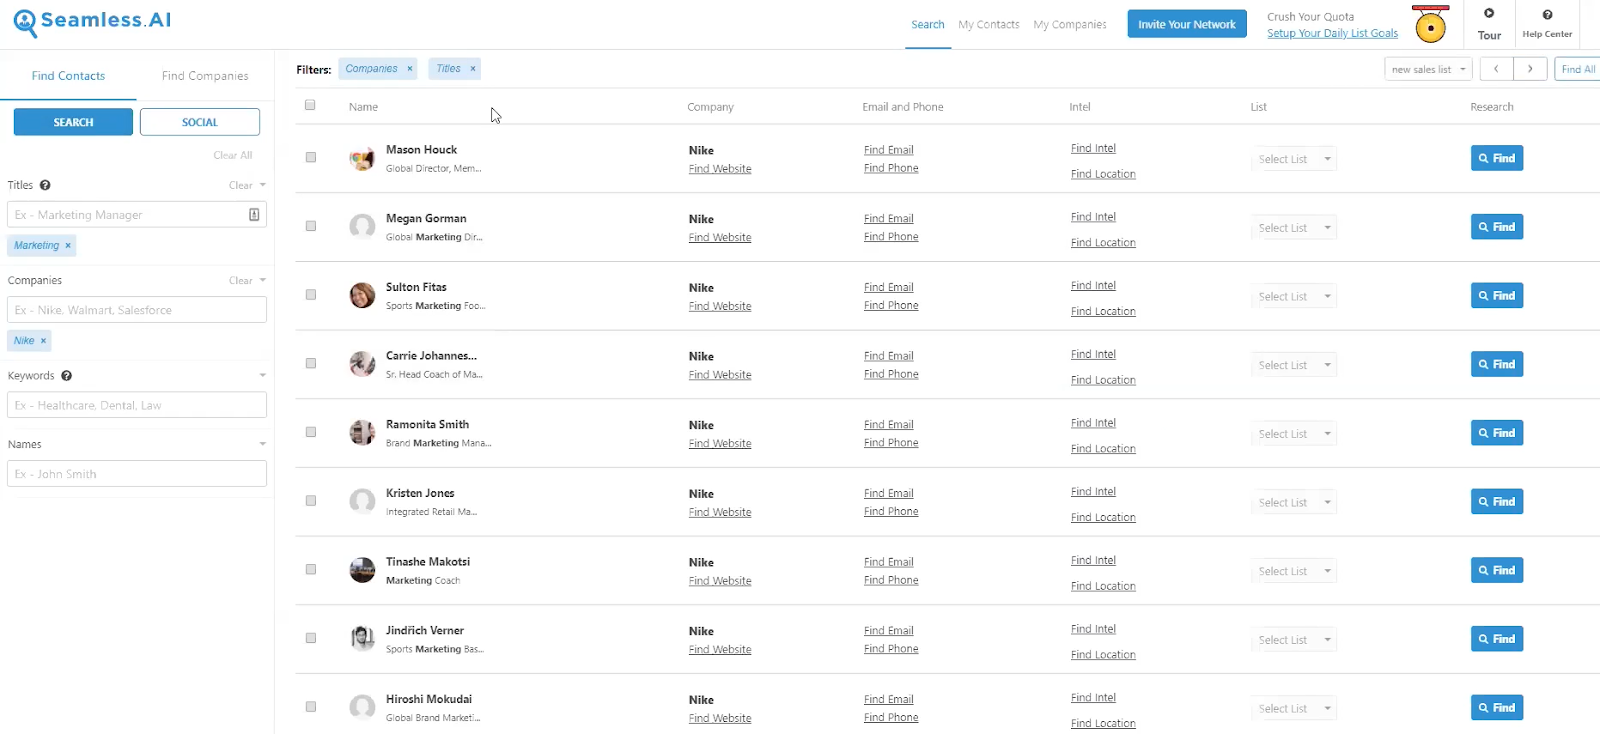1600x734 pixels.
Task: Open Setup Your Daily List Goals link
Action: tap(1332, 33)
